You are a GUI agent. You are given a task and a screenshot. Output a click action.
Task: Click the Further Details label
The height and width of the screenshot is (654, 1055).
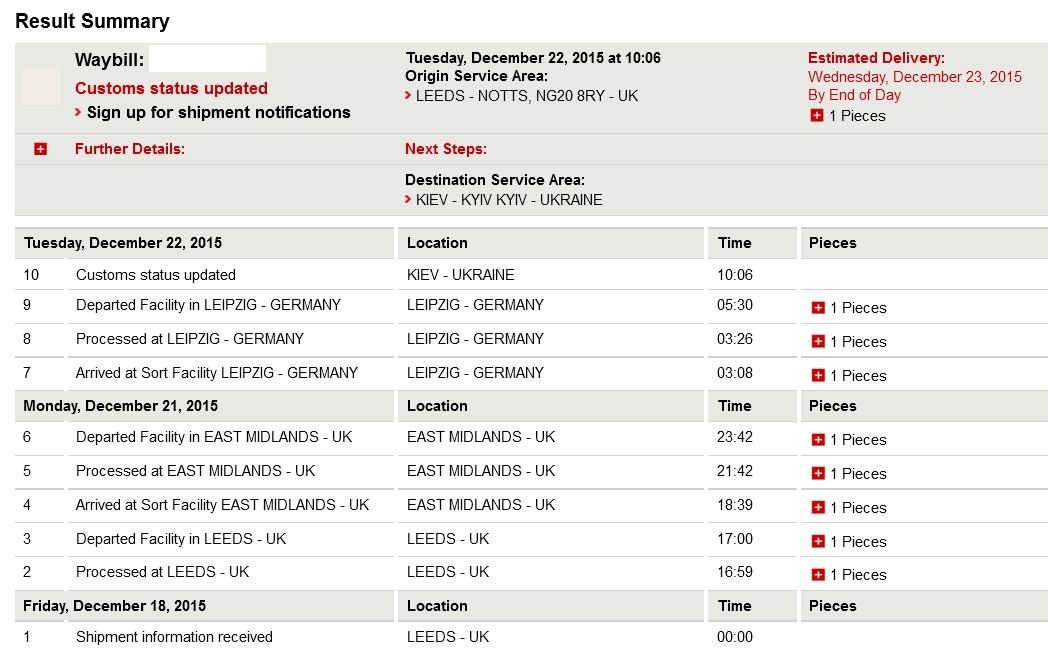click(x=129, y=149)
